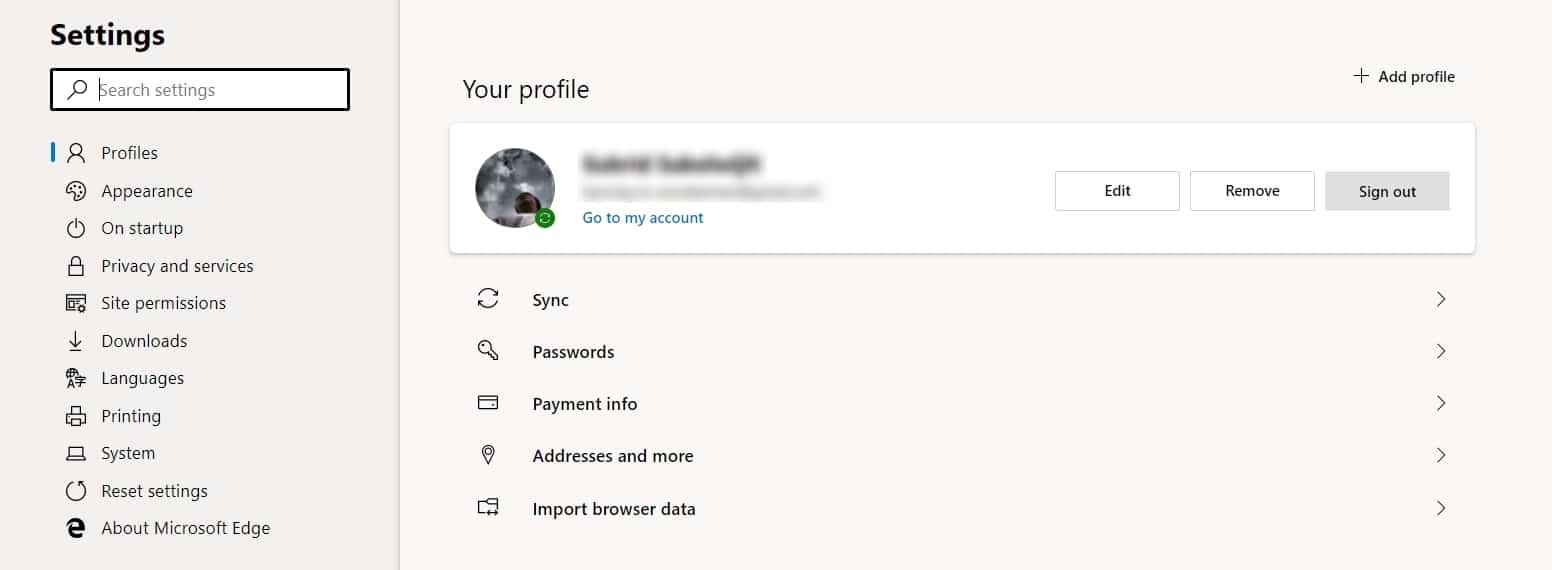Click the Reset settings circular arrow icon
The height and width of the screenshot is (570, 1552).
click(x=76, y=491)
